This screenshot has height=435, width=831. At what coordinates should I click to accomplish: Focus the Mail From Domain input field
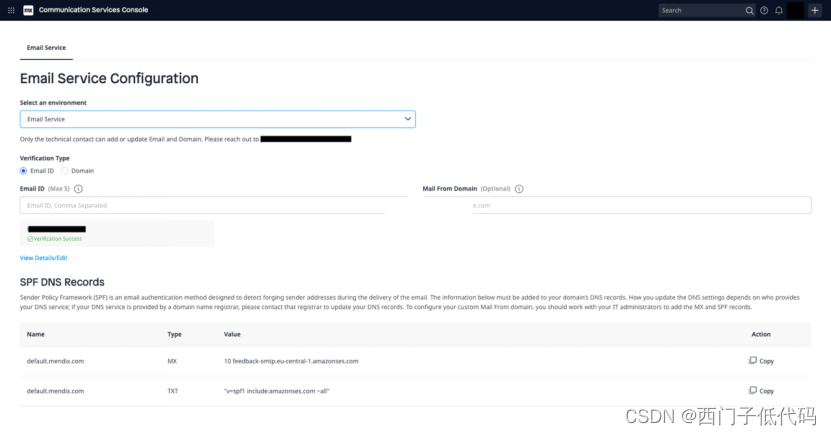coord(617,206)
